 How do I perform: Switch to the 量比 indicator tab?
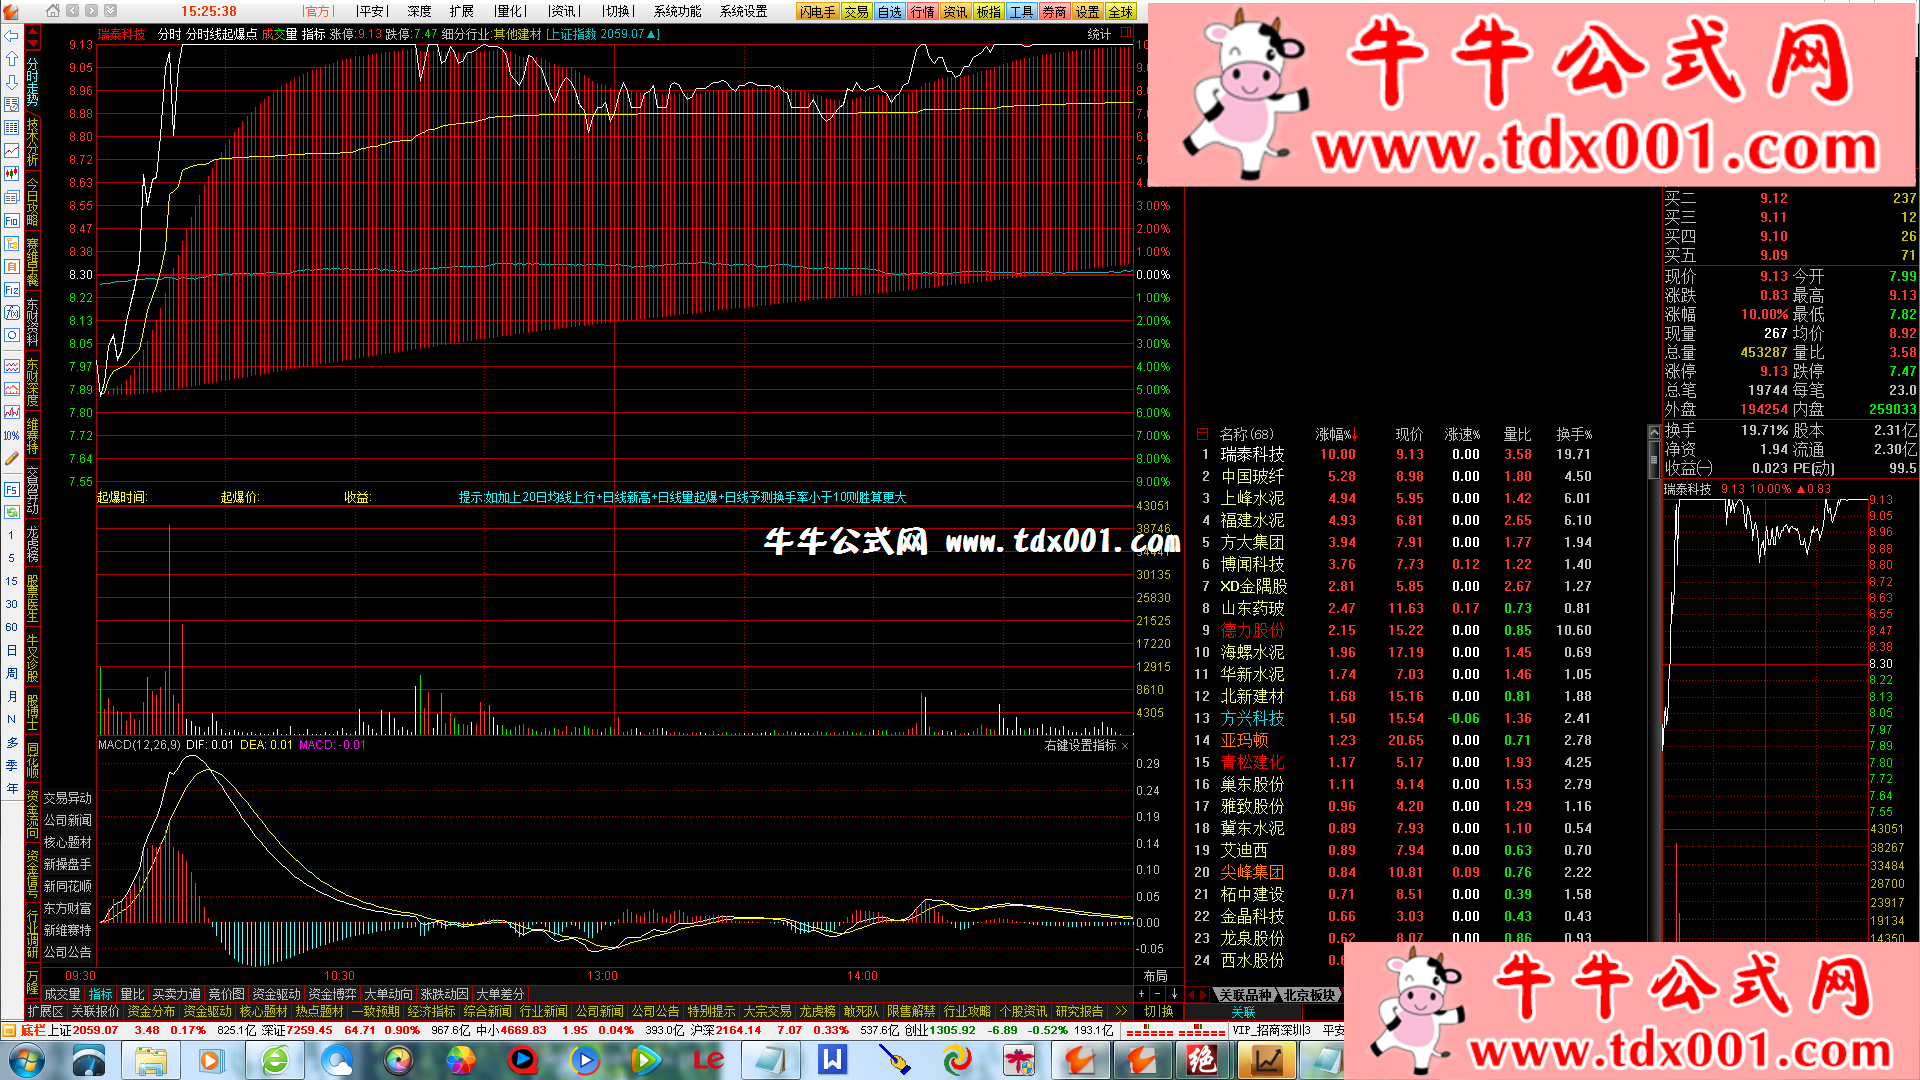132,994
